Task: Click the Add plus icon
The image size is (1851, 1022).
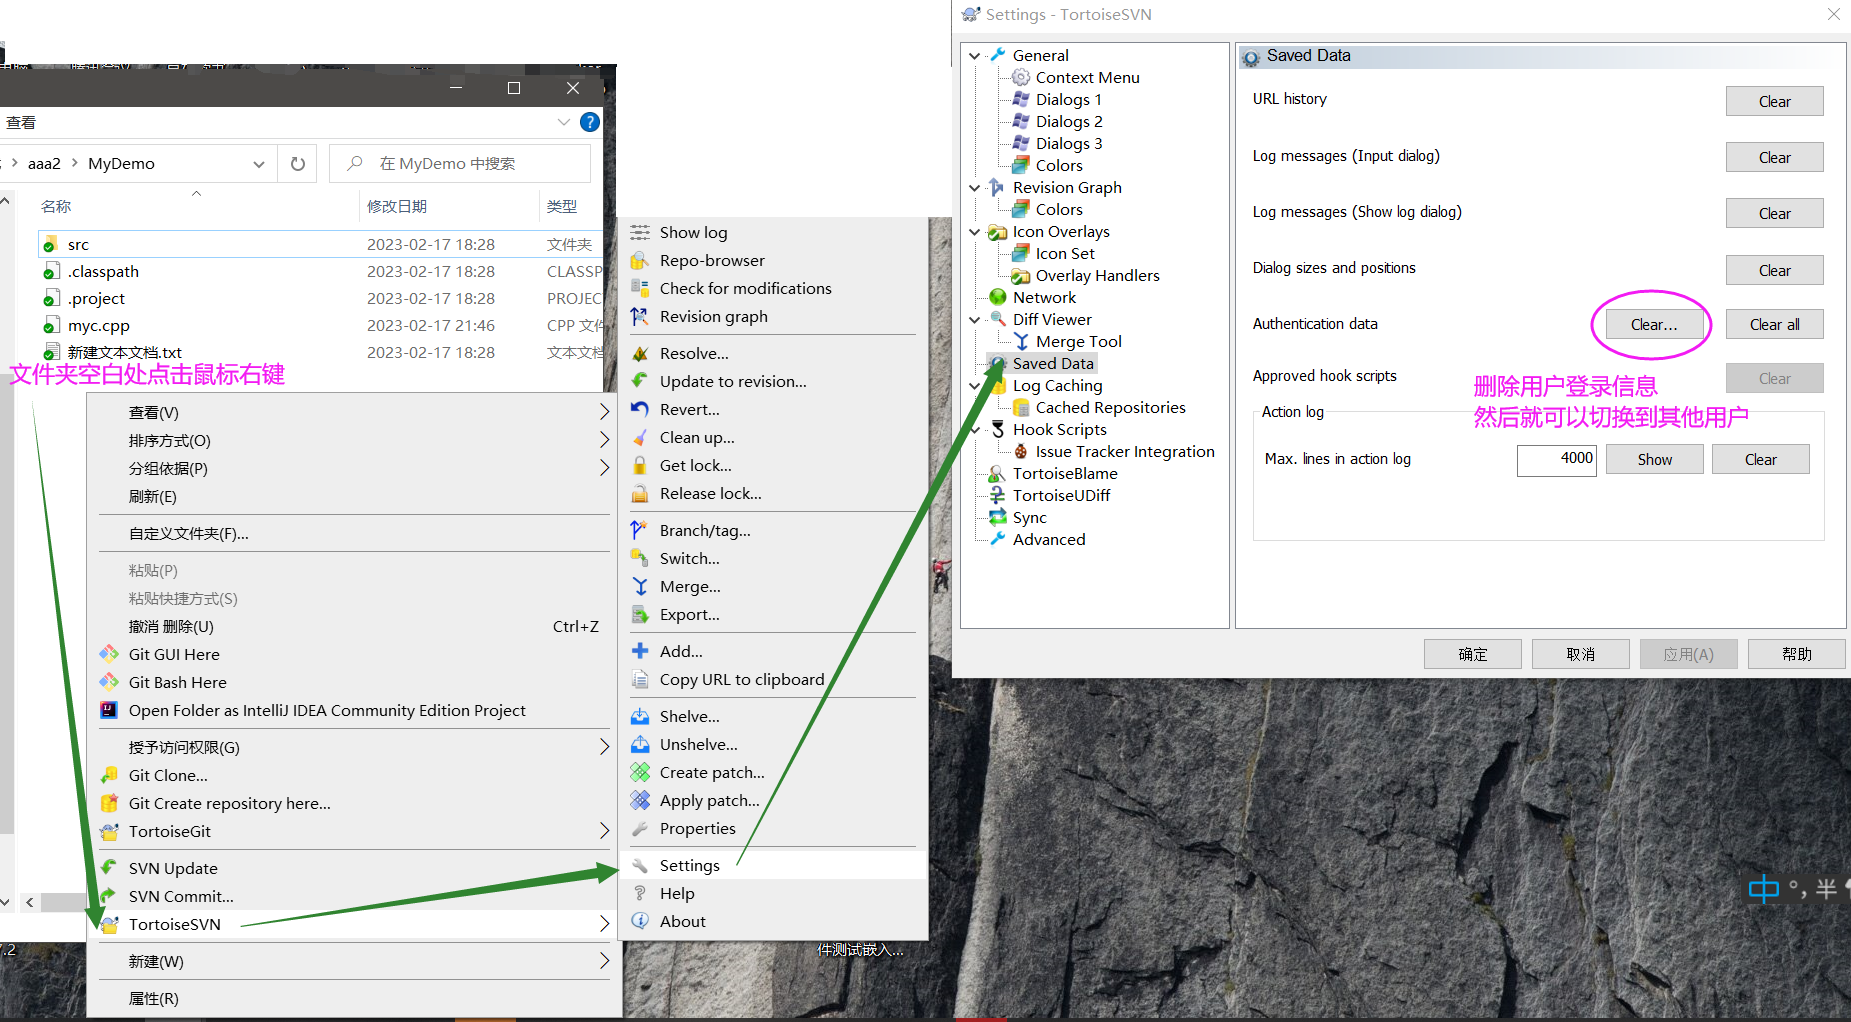Action: [640, 651]
